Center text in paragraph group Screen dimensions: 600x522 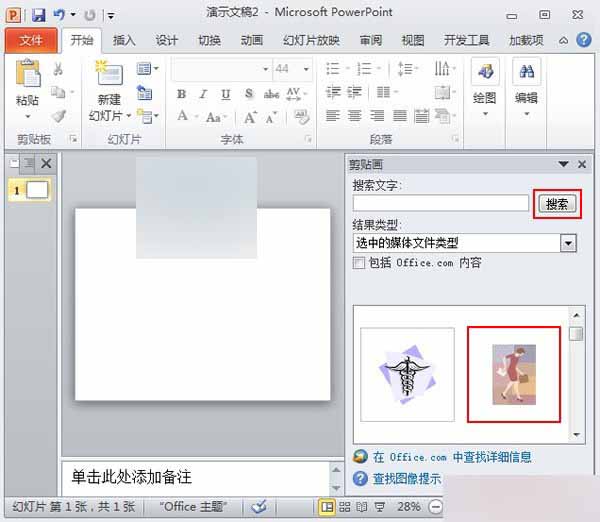354,116
